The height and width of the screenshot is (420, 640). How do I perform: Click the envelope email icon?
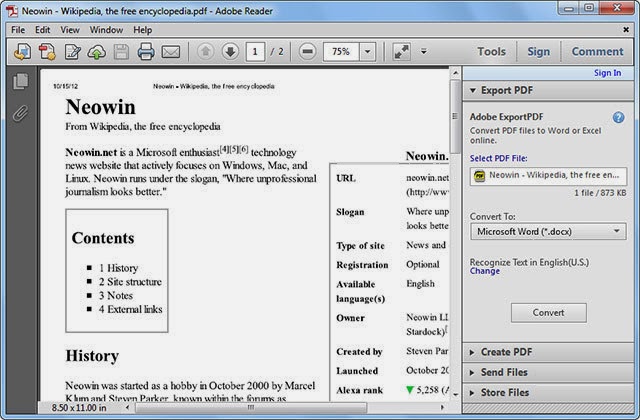pos(171,52)
